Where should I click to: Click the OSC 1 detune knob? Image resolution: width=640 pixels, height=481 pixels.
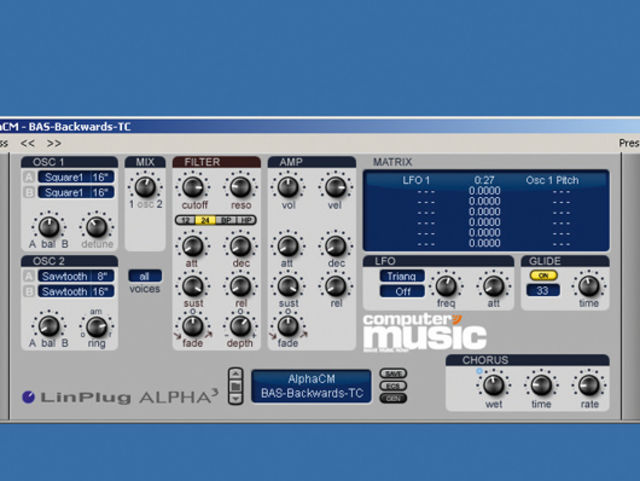point(97,227)
